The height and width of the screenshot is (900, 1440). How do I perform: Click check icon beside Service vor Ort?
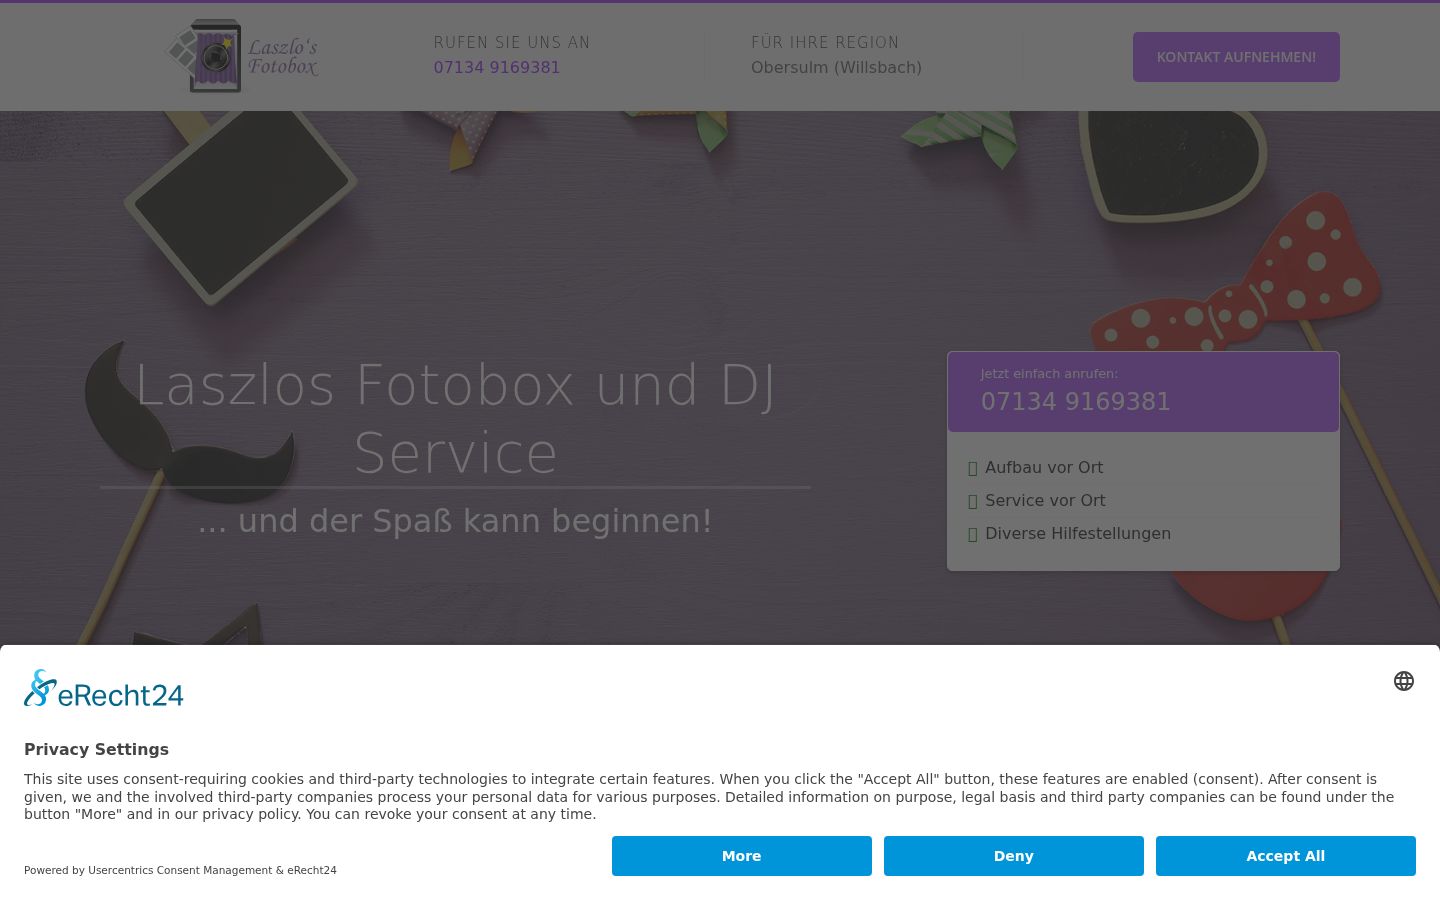973,501
